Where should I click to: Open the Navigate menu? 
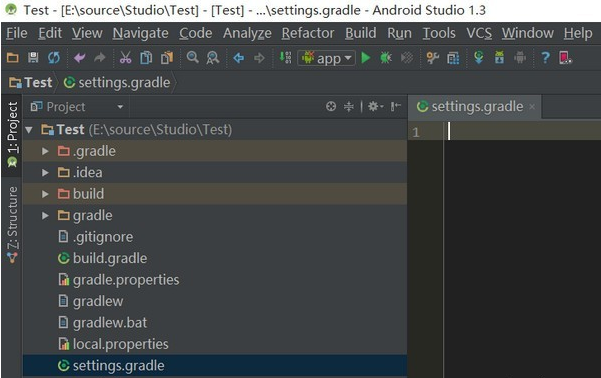[x=141, y=33]
